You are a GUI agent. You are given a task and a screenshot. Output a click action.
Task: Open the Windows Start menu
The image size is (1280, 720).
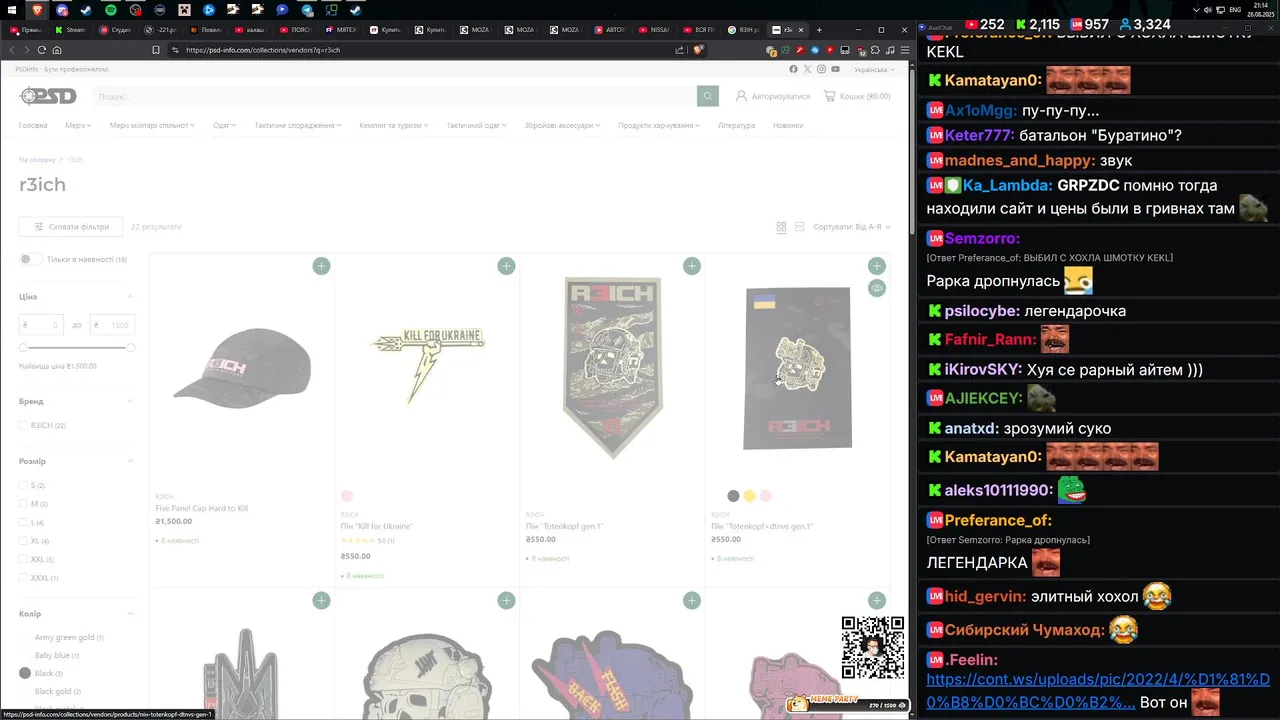tap(13, 10)
